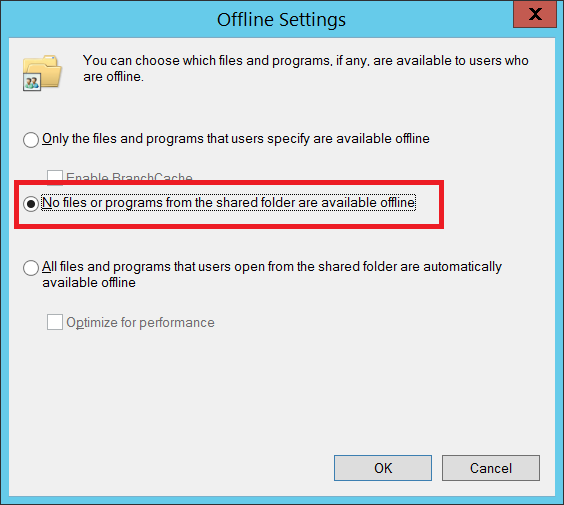Click the 'You can choose which files' description
The image size is (564, 505).
(306, 60)
